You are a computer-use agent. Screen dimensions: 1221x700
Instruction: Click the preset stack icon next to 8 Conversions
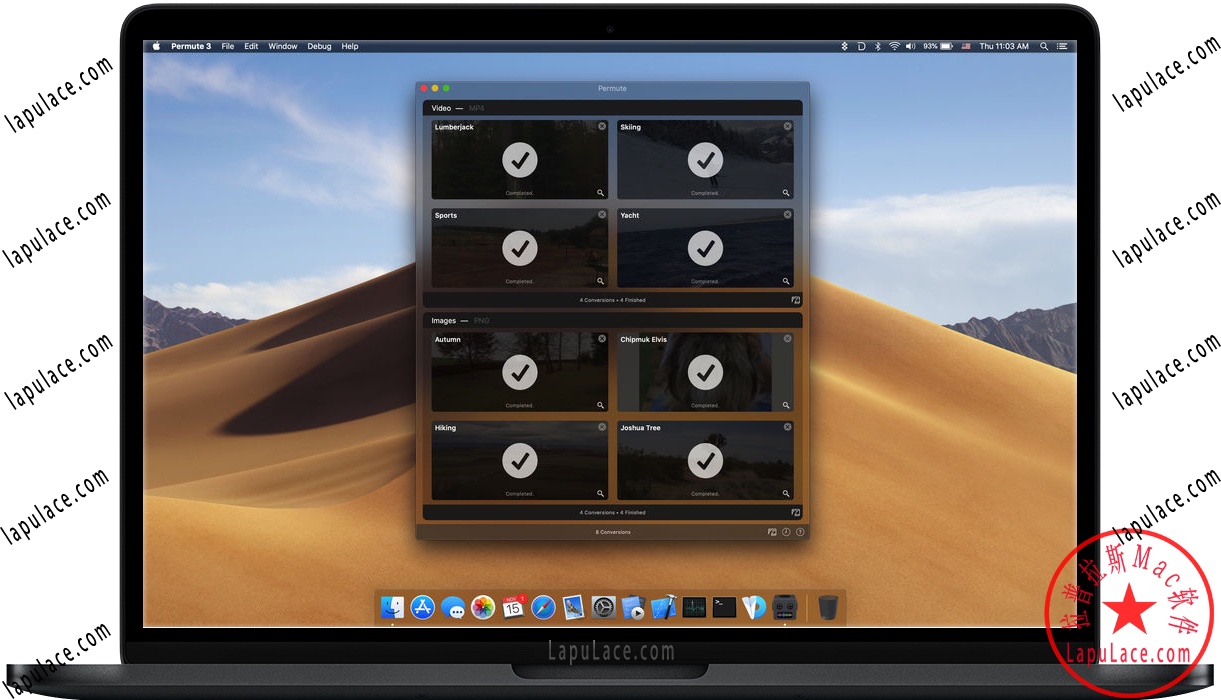click(x=771, y=532)
